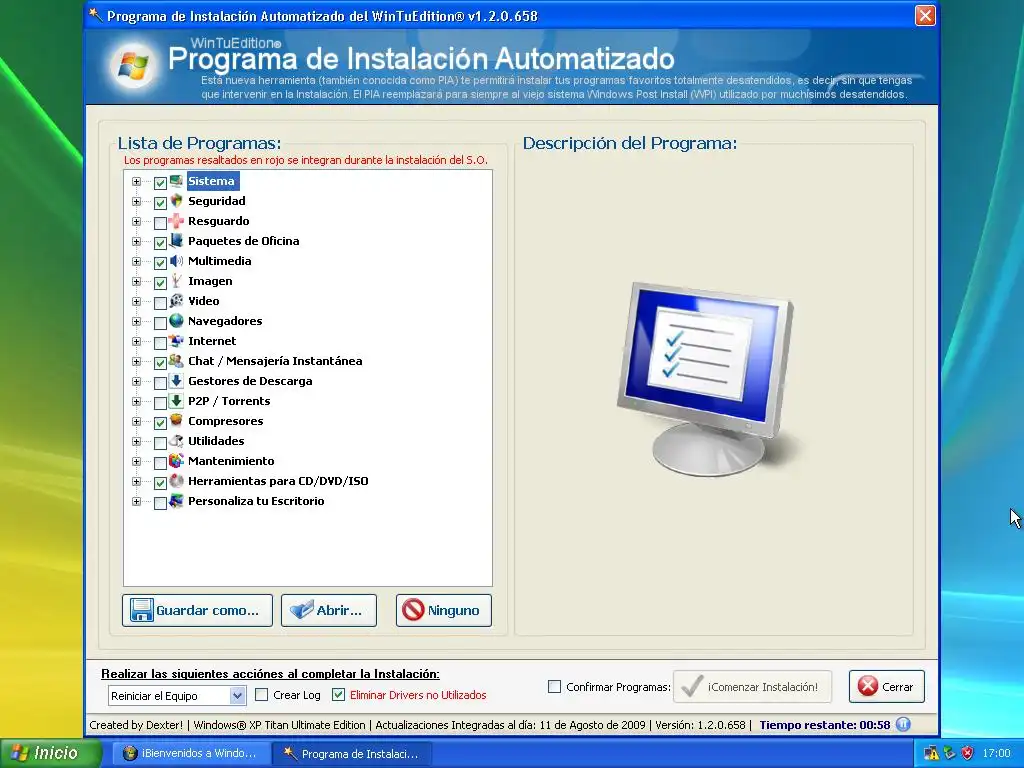Select the Navegadores tree label

pyautogui.click(x=225, y=321)
